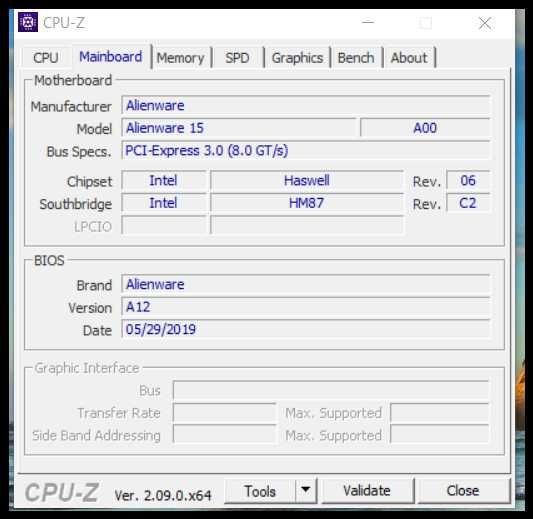Click the Validate button

(x=367, y=490)
